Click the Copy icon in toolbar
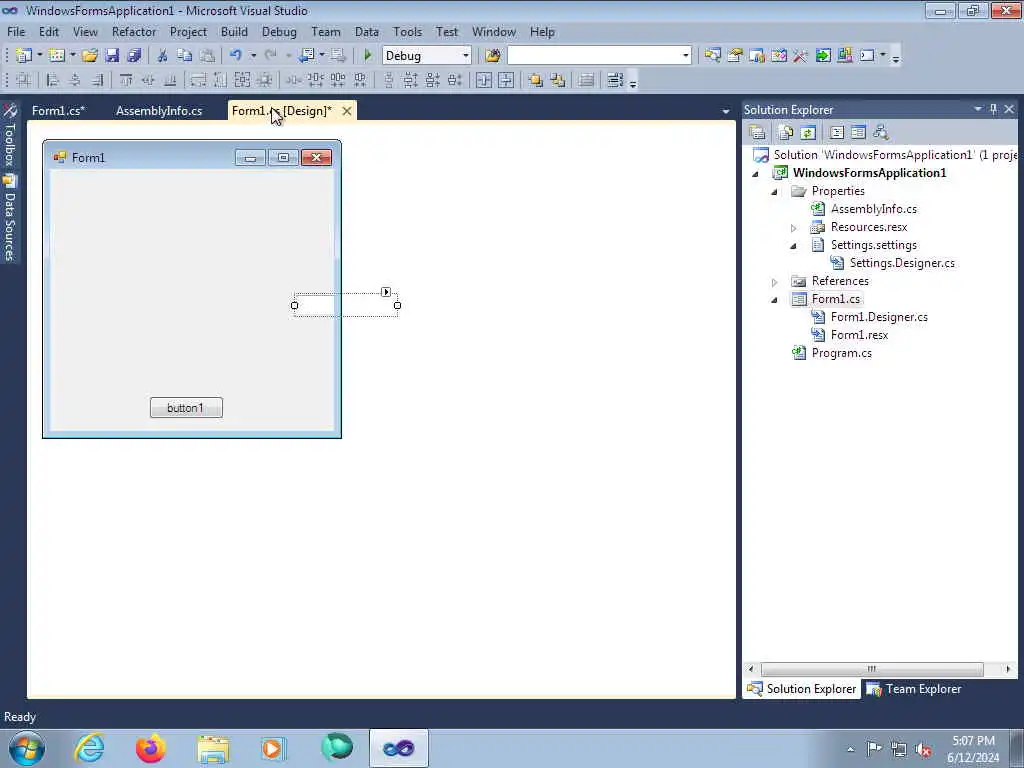 coord(185,56)
